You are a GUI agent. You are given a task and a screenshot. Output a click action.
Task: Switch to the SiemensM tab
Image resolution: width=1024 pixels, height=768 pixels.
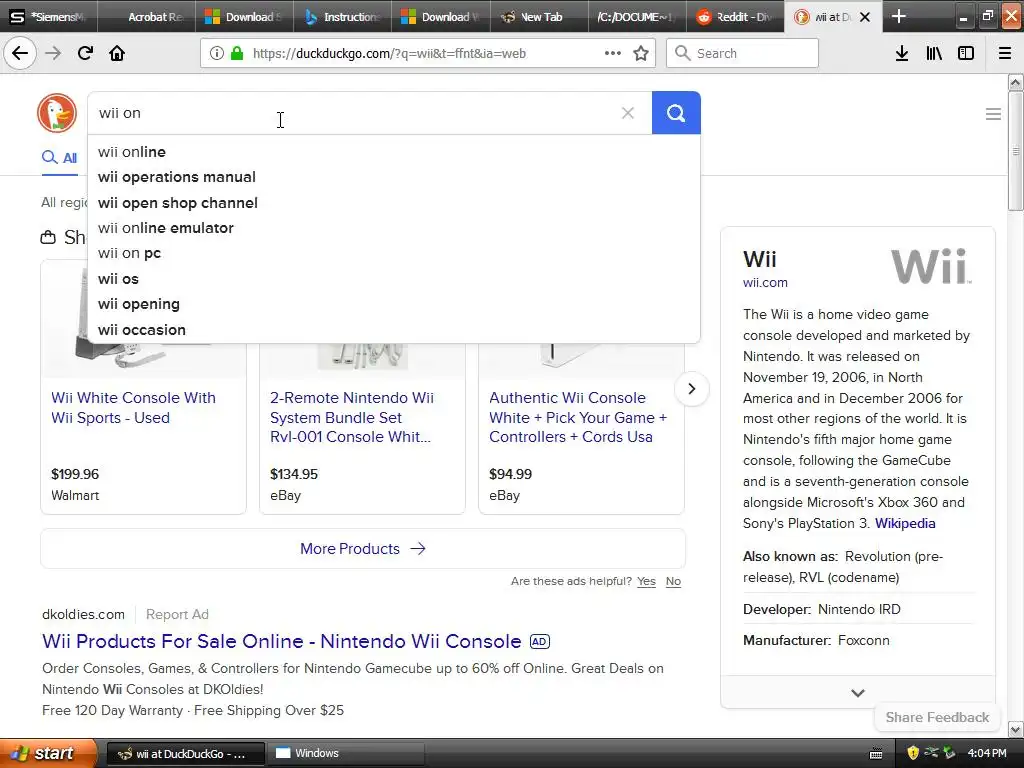click(49, 16)
